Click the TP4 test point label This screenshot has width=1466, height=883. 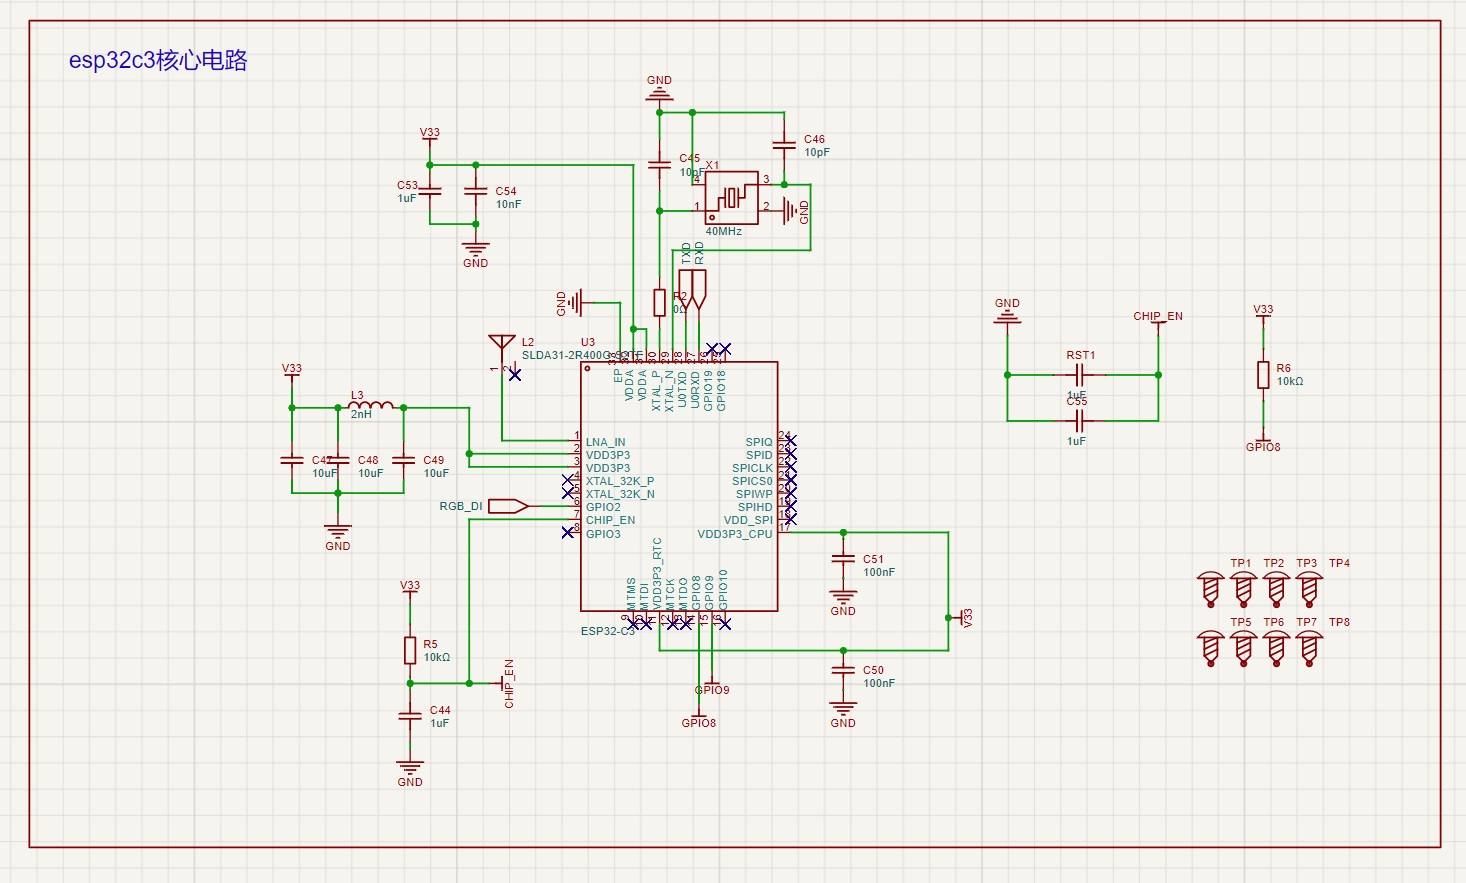[x=1339, y=563]
